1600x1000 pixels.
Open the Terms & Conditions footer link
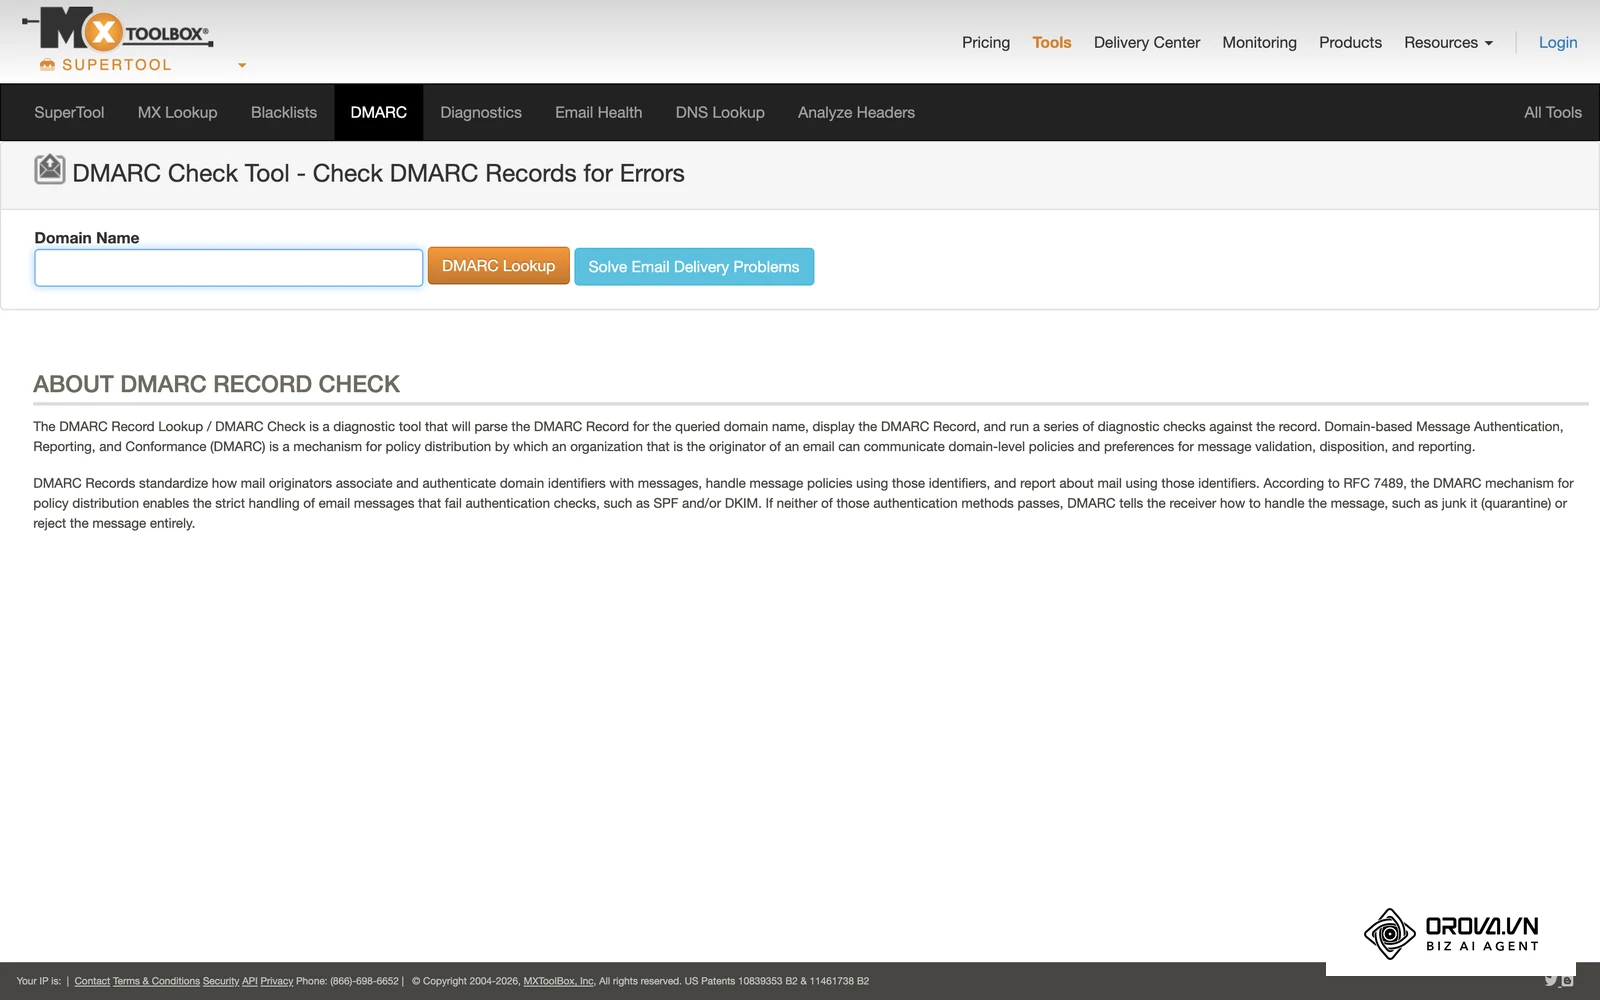pos(156,981)
